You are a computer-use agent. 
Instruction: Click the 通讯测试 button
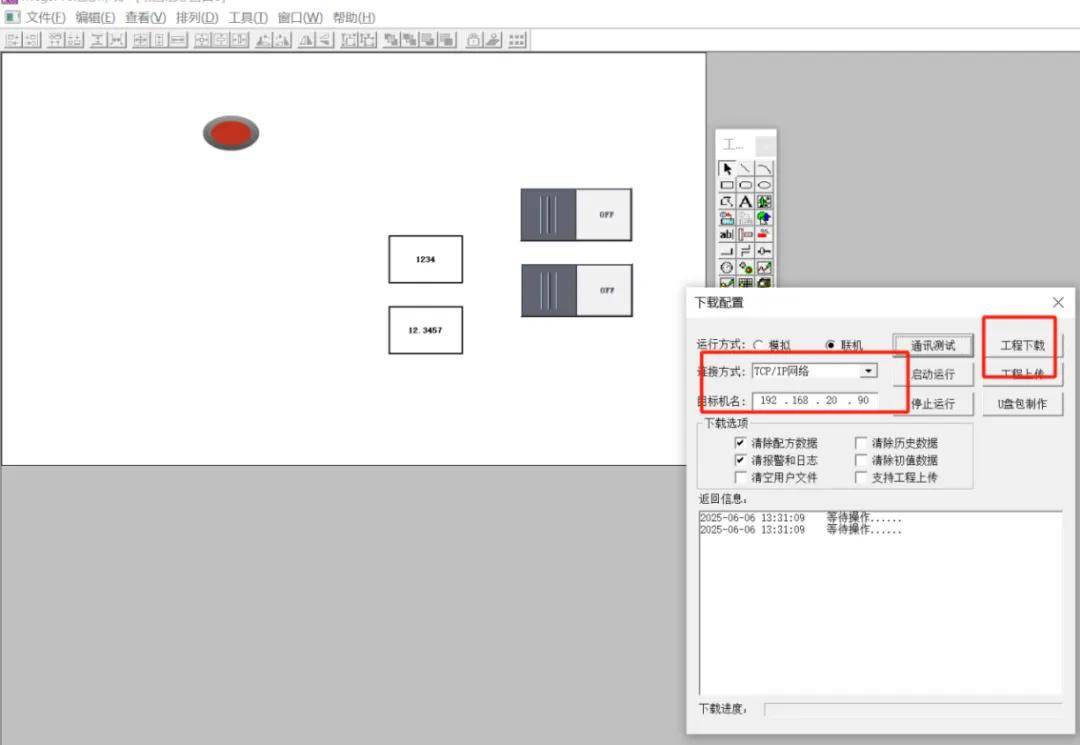point(932,345)
